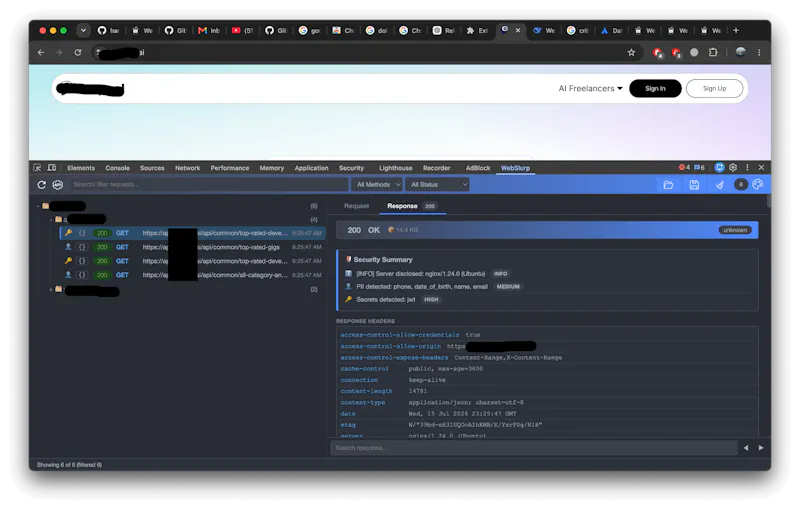800x509 pixels.
Task: Click the broom clear requests icon
Action: click(720, 185)
